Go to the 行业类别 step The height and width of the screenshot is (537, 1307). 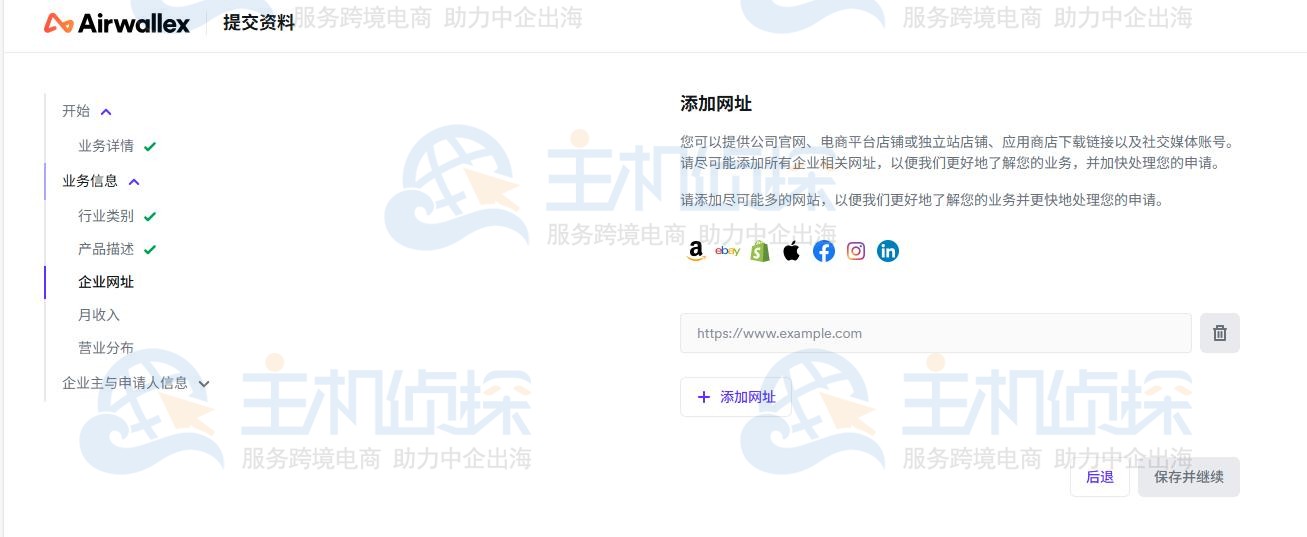(106, 216)
